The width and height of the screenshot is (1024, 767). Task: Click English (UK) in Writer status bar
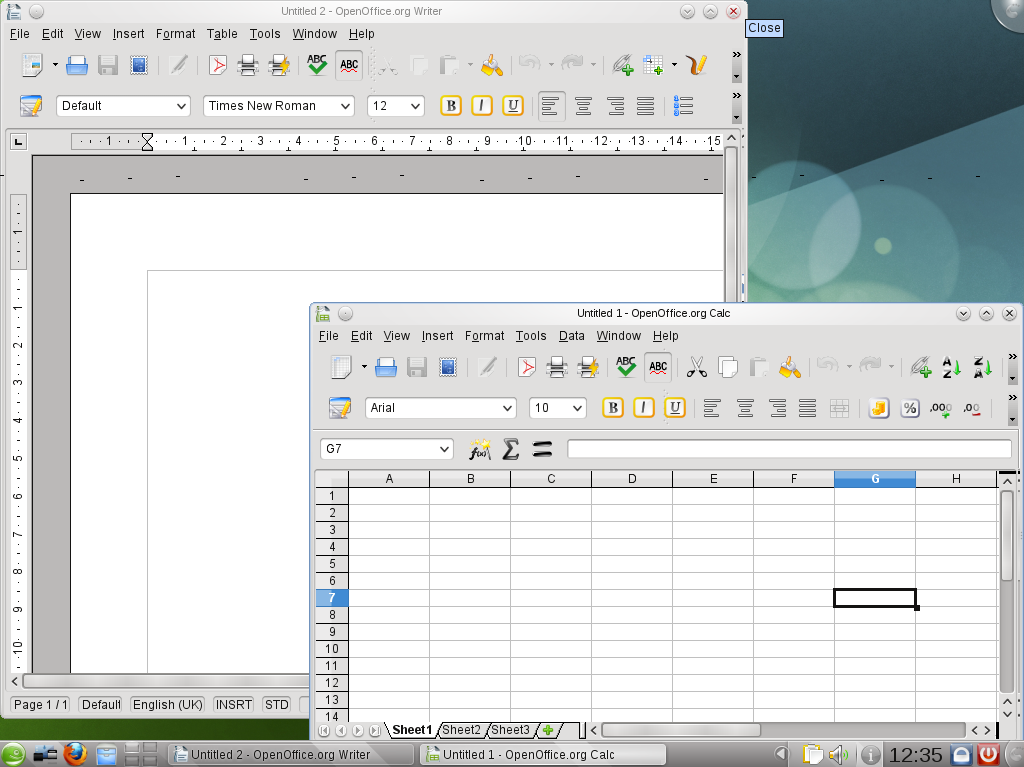click(168, 704)
